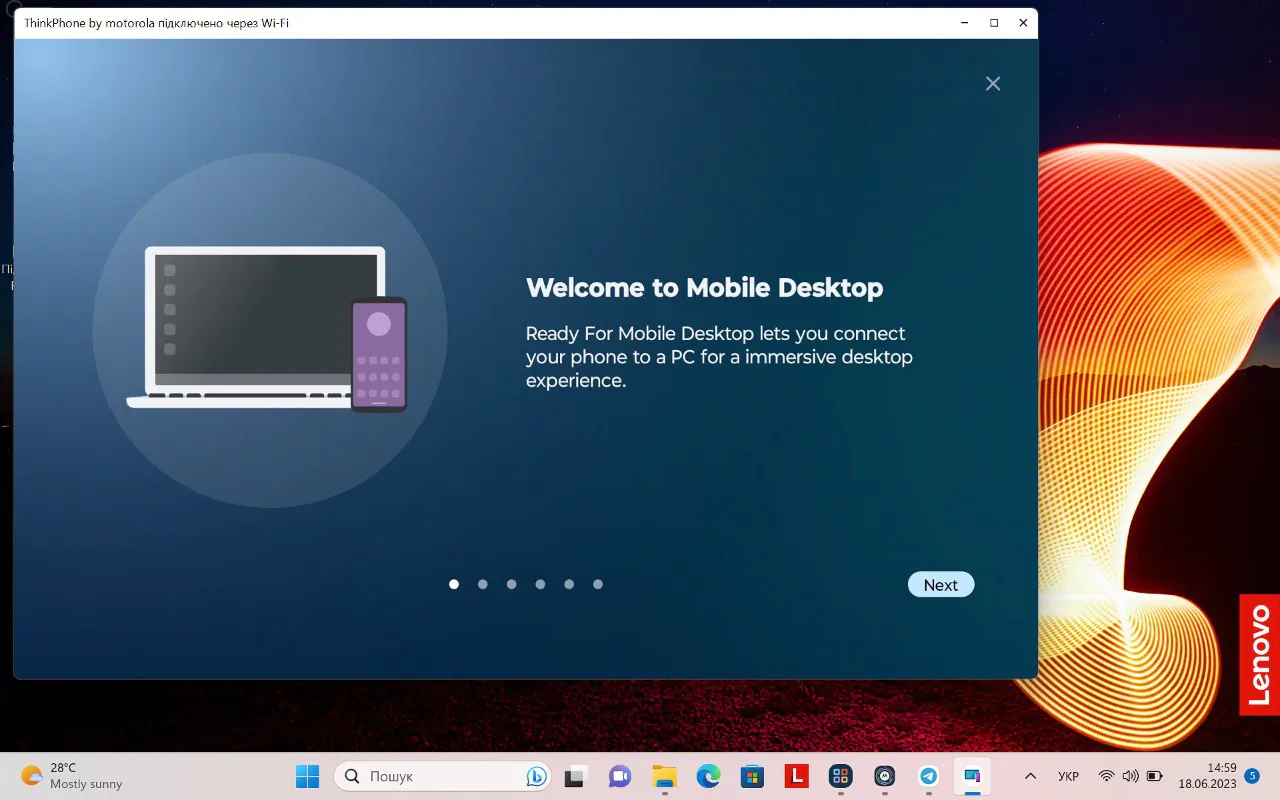Open the weather widget 28°C Mostly sunny

[x=72, y=776]
